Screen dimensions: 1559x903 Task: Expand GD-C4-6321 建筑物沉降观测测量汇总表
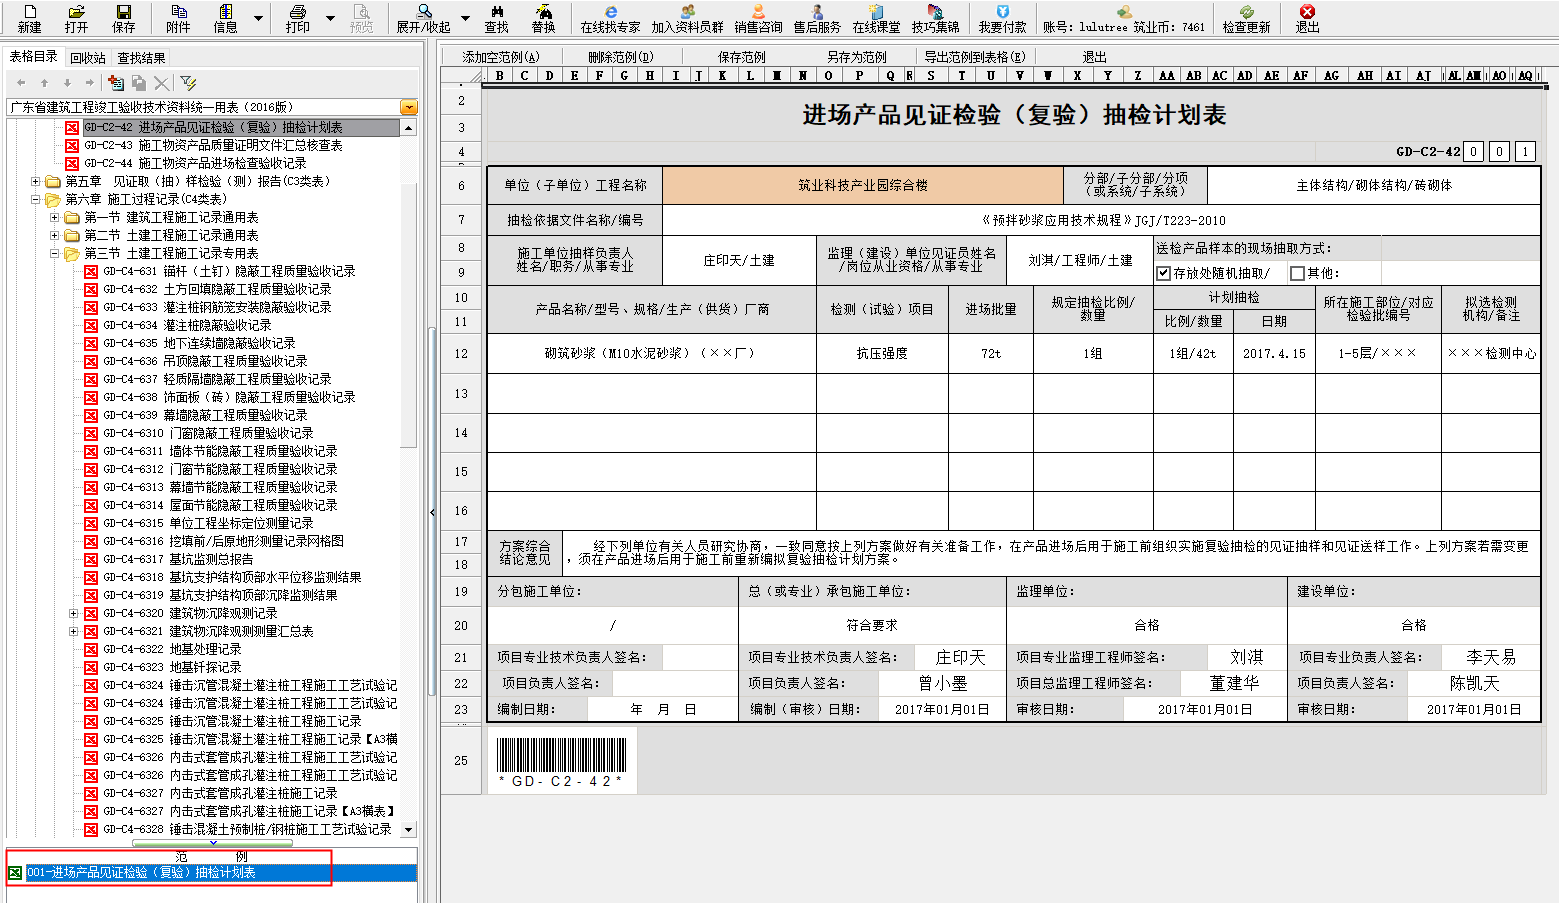73,631
